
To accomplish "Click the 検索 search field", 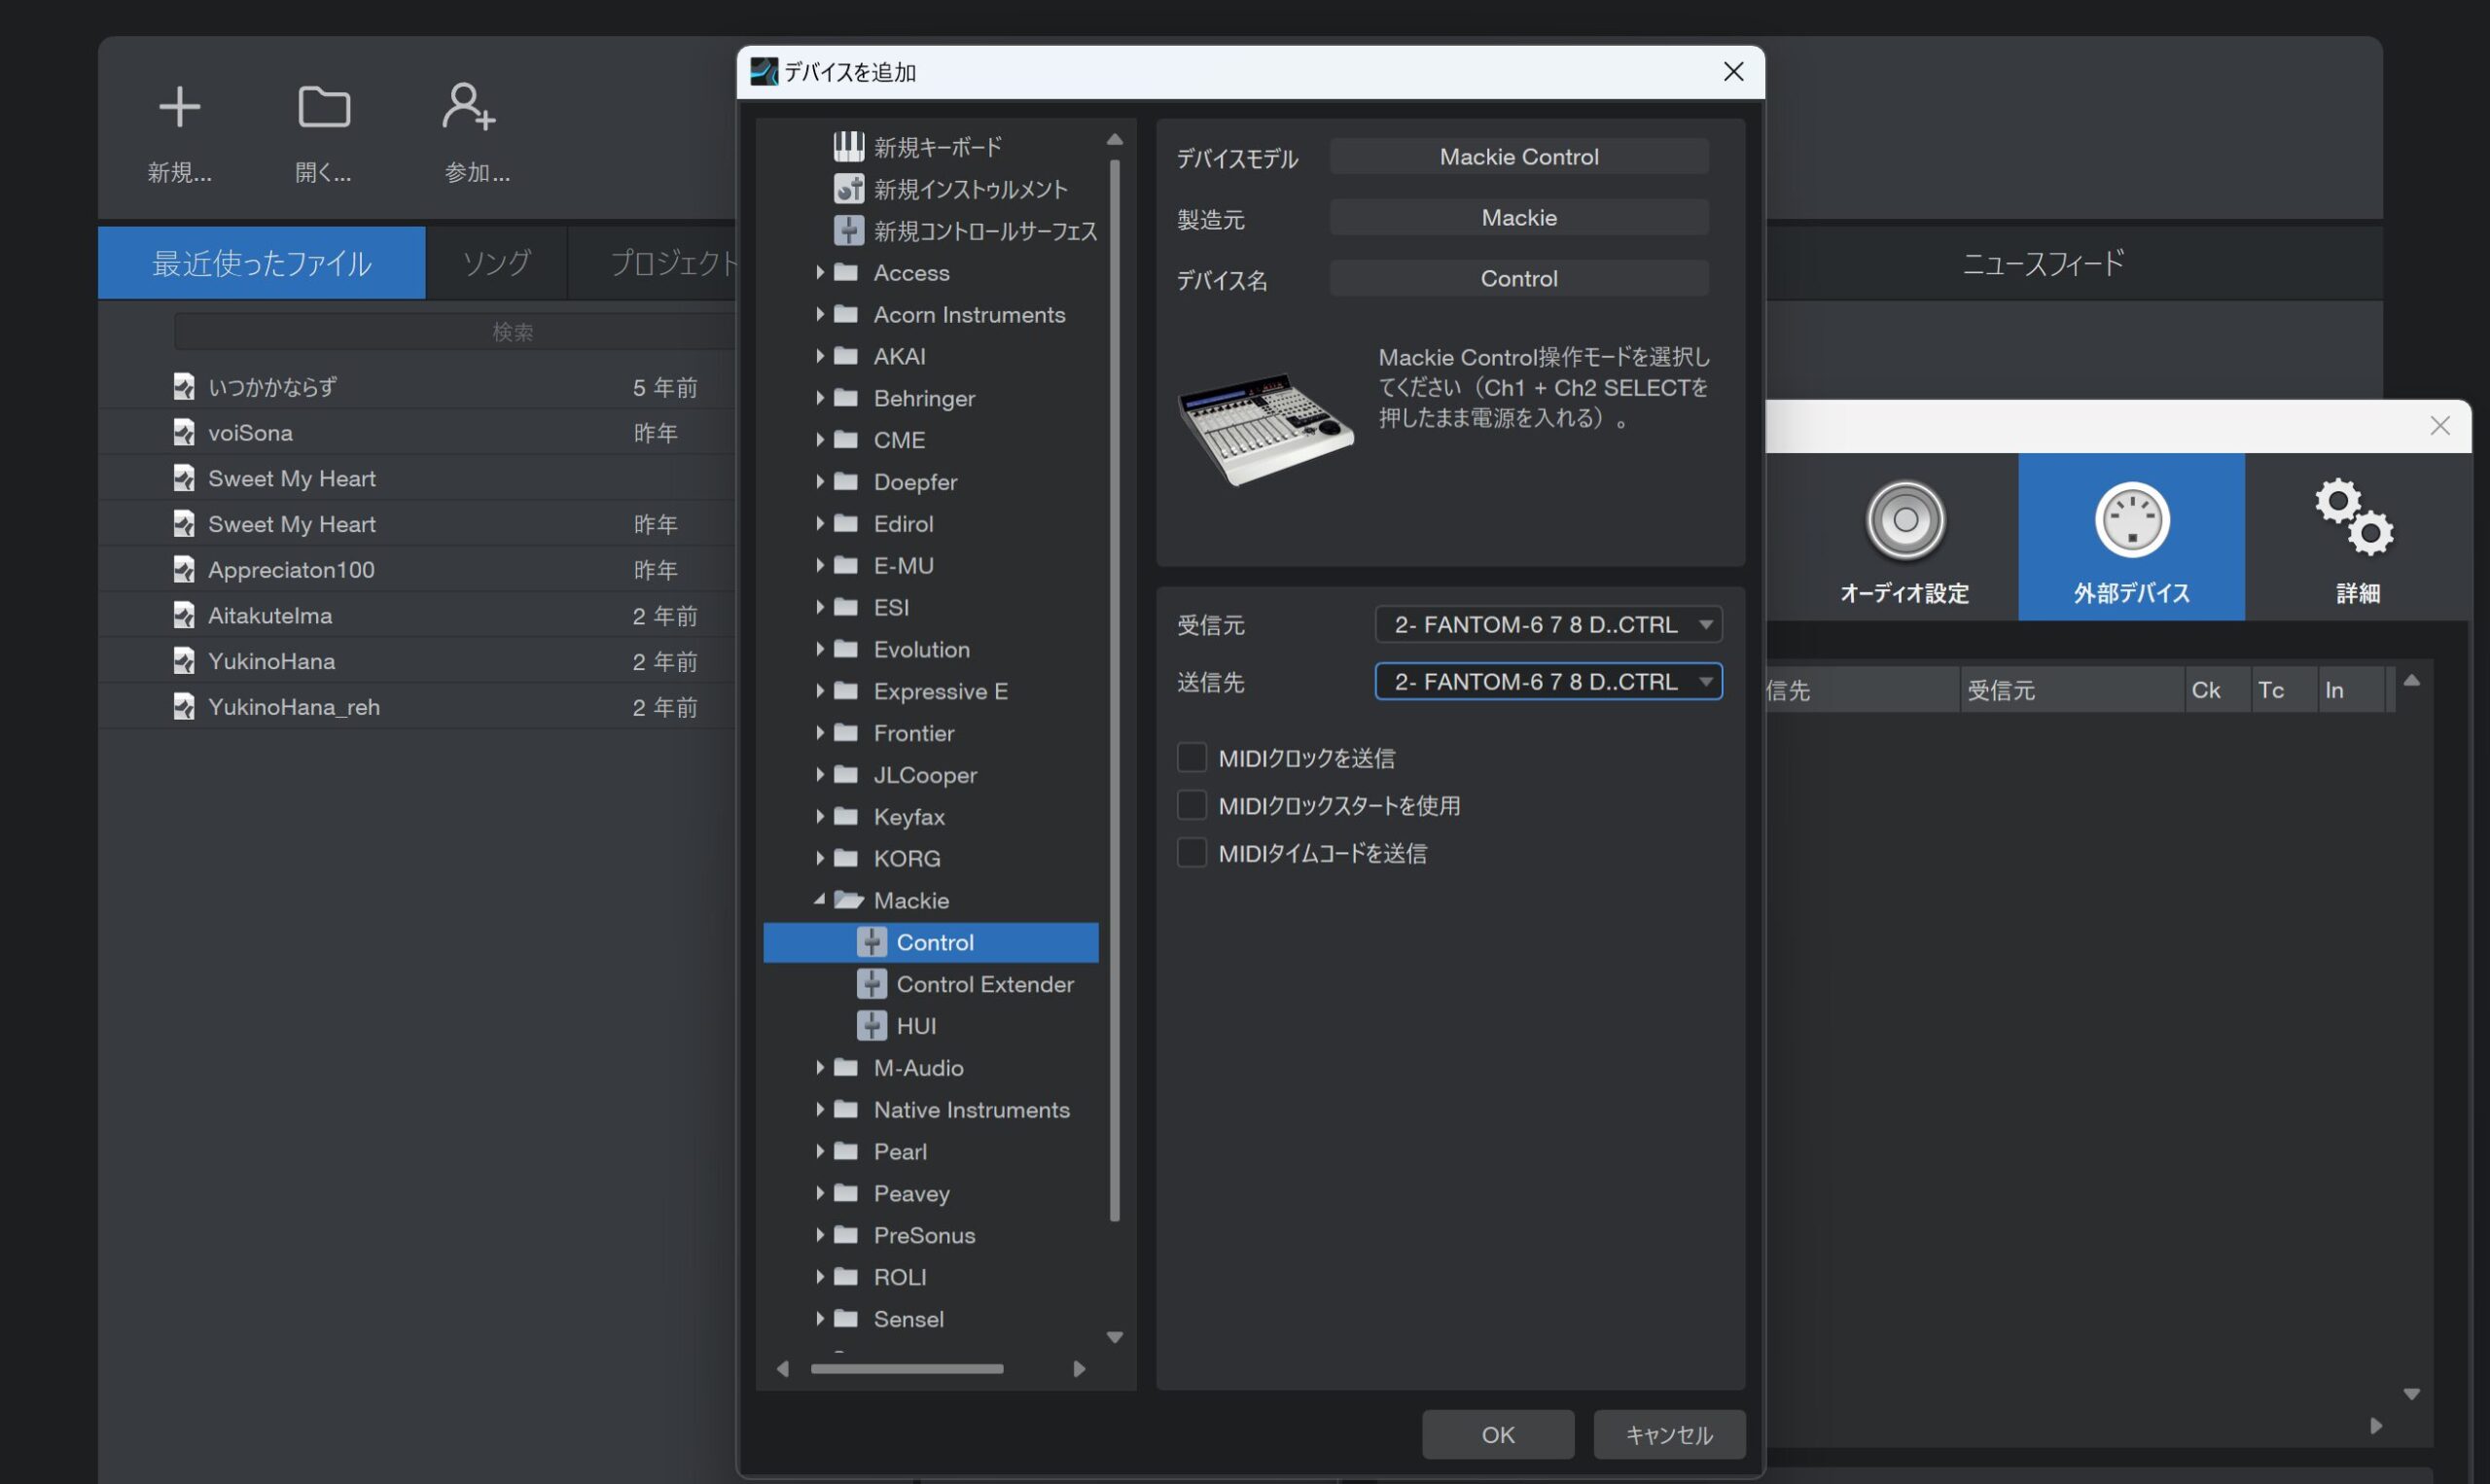I will point(456,332).
